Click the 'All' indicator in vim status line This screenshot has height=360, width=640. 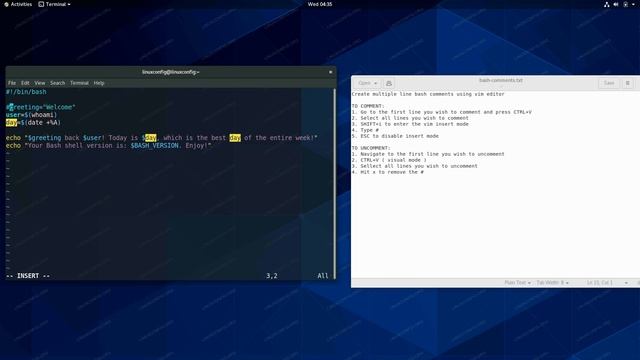(x=323, y=276)
